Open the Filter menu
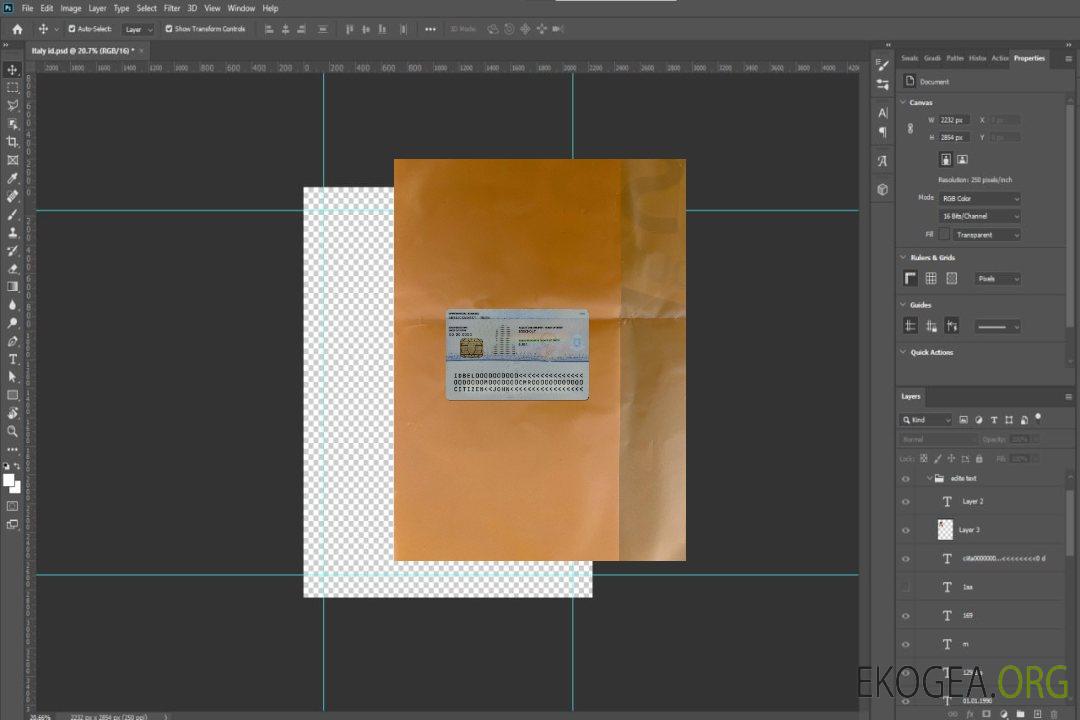Viewport: 1080px width, 720px height. coord(172,8)
